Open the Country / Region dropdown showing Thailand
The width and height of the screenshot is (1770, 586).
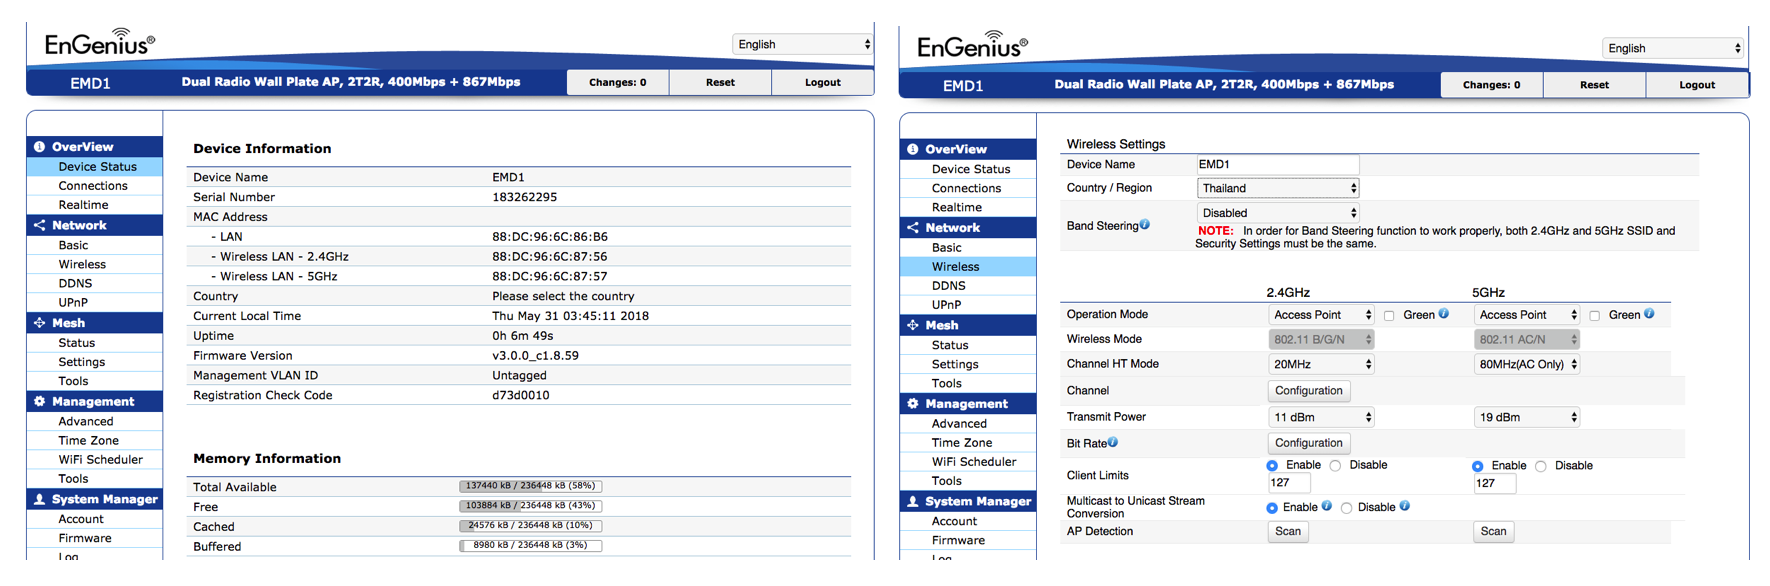click(x=1278, y=188)
